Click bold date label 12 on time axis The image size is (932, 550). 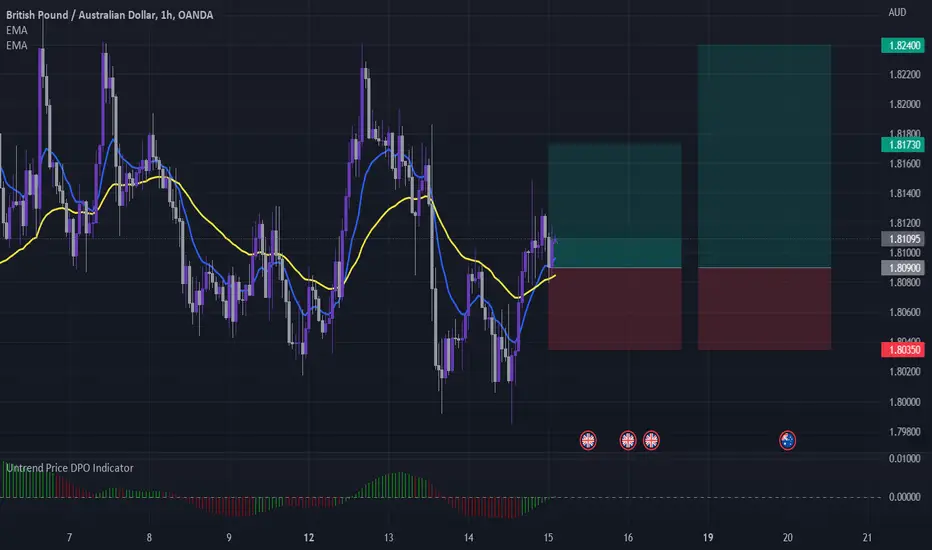[308, 538]
